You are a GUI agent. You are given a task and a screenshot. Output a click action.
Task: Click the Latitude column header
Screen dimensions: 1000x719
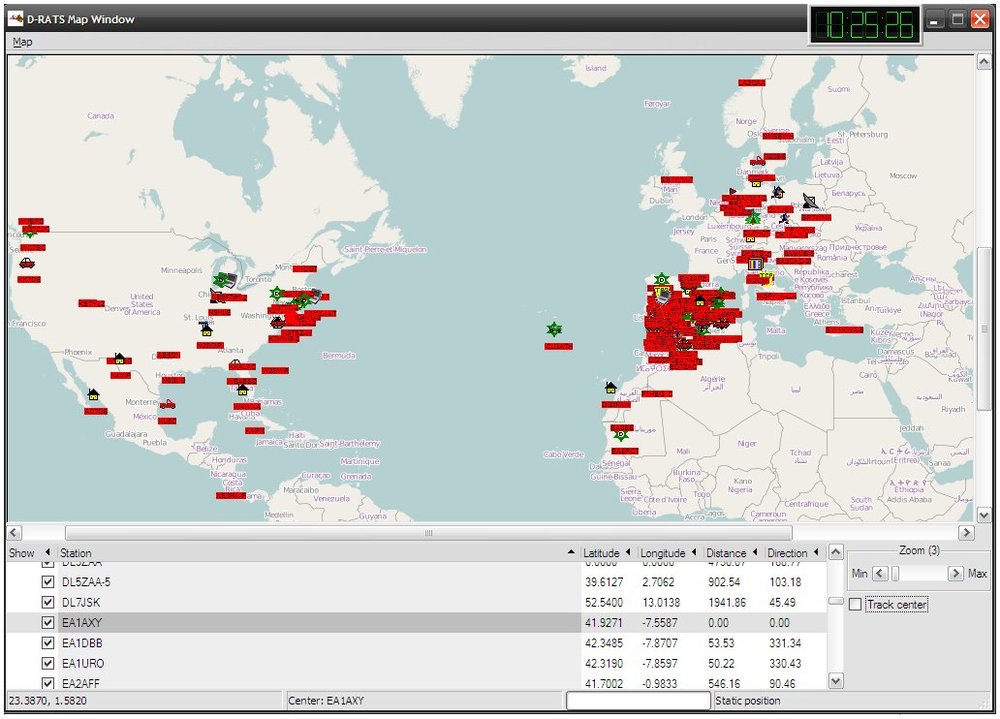601,553
